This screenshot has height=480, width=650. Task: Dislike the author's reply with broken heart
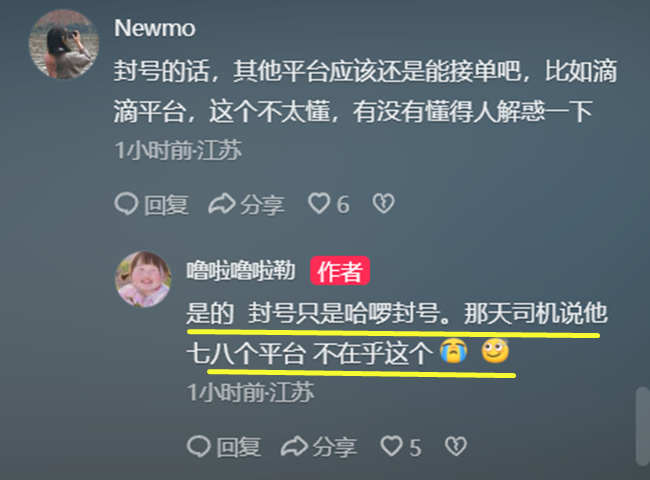(456, 446)
